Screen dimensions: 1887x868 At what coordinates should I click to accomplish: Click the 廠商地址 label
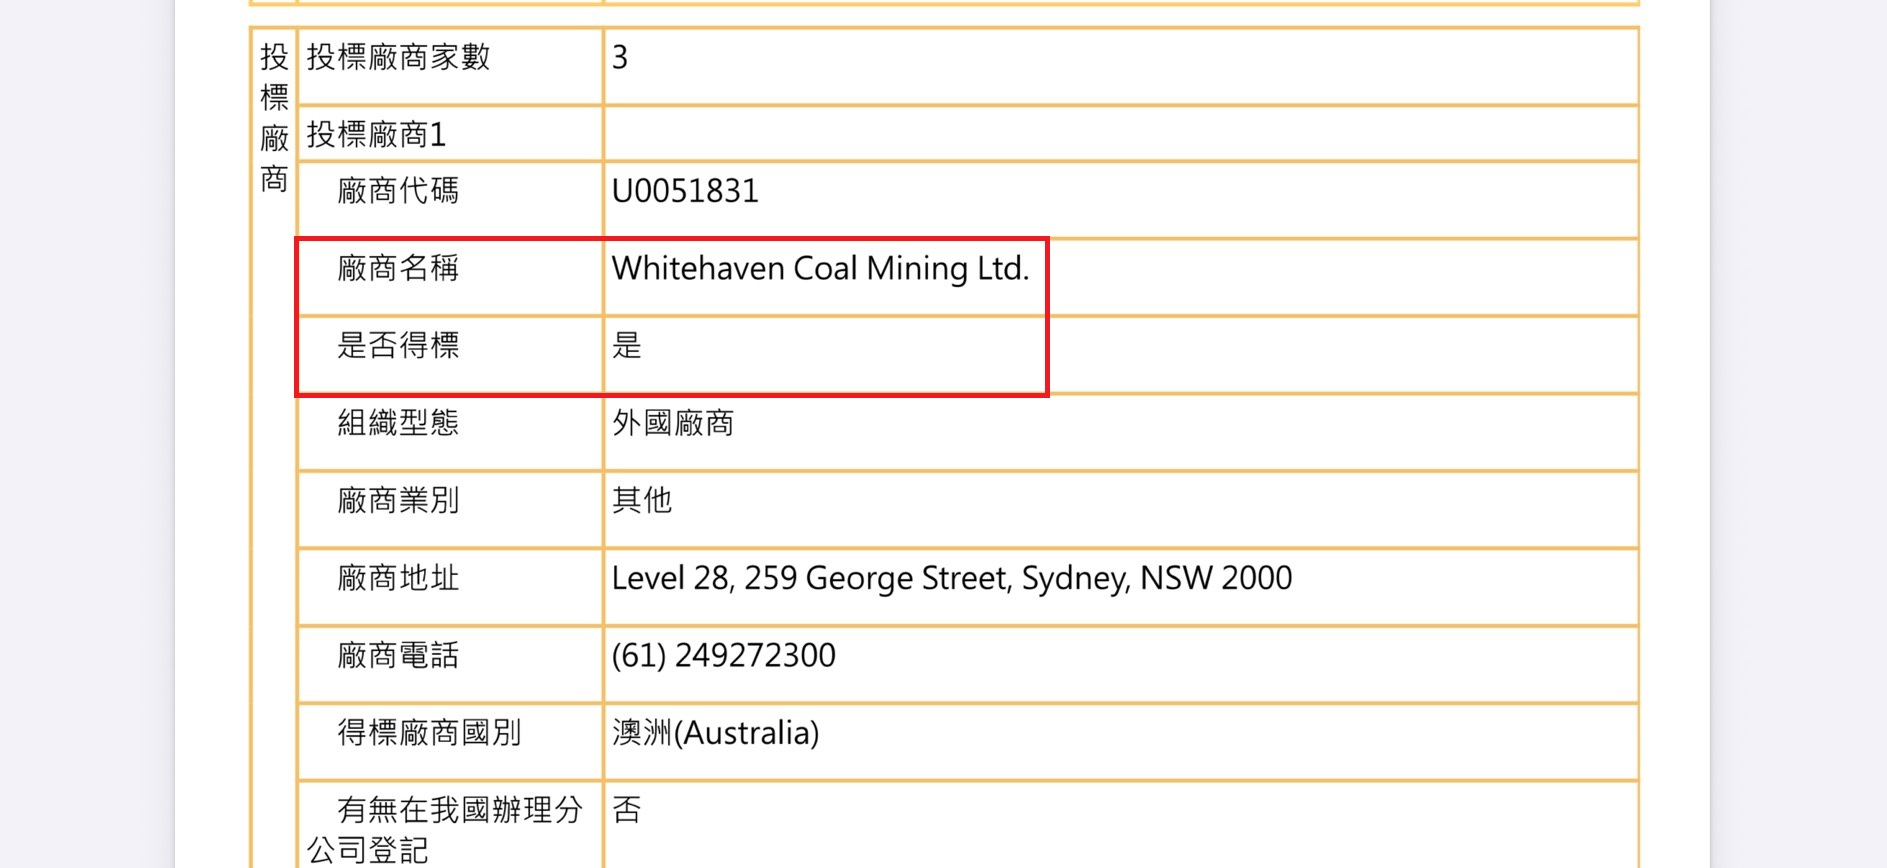(x=398, y=578)
